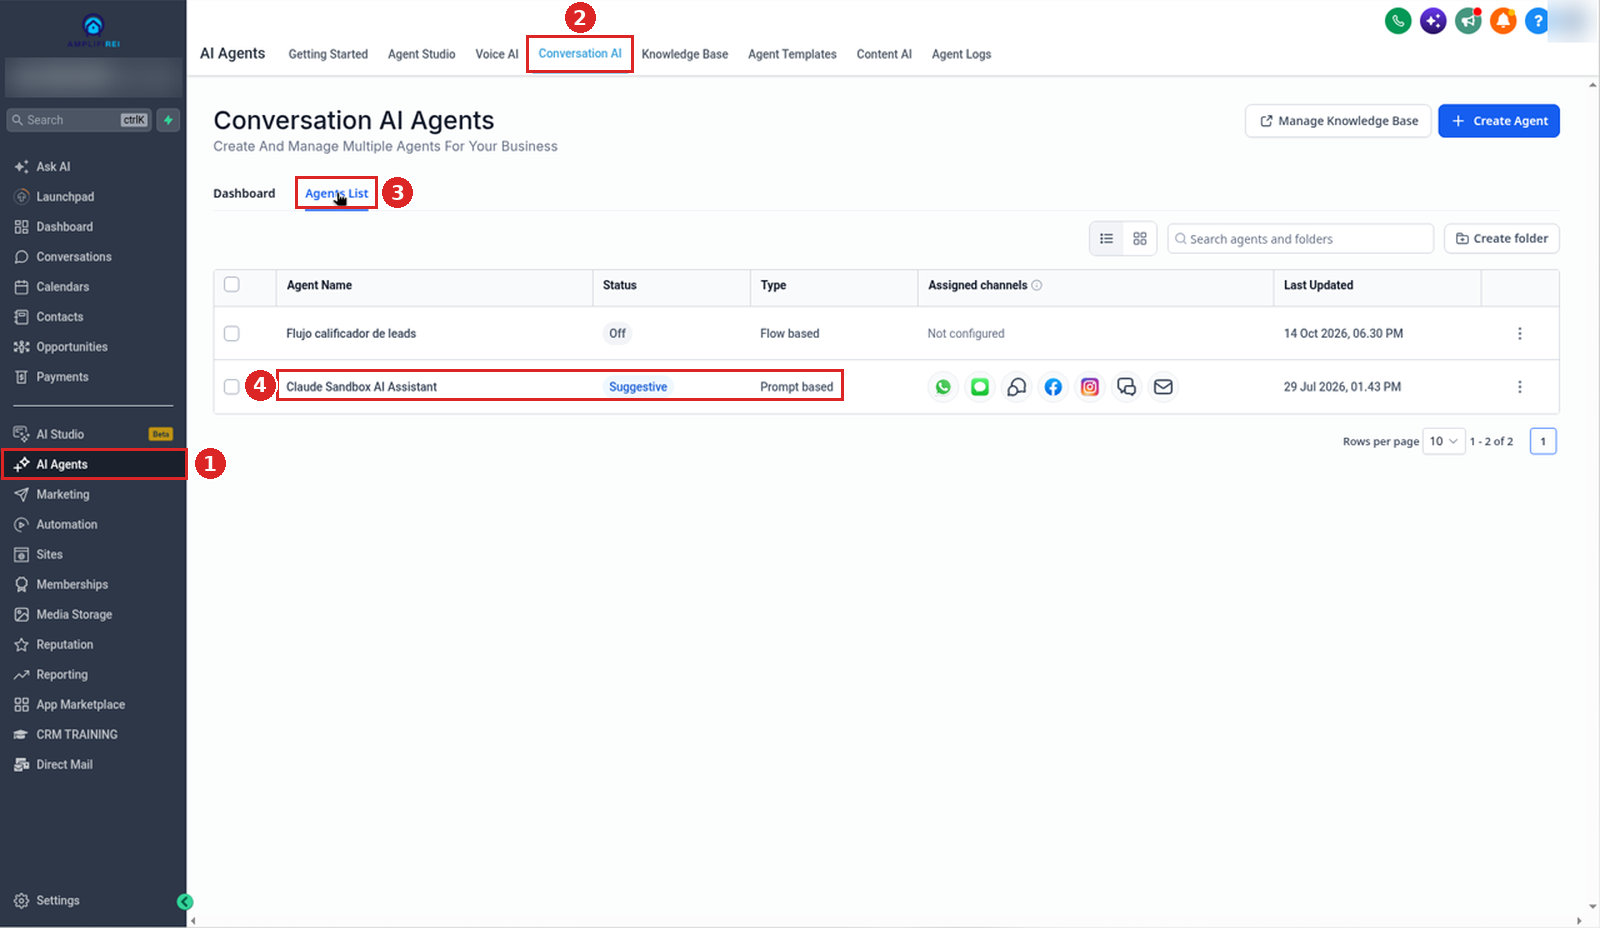Click Manage Knowledge Base button
Screen dimensions: 1600x928
pyautogui.click(x=1338, y=121)
